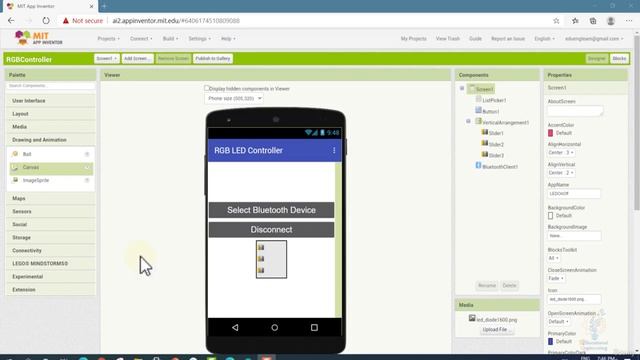The height and width of the screenshot is (360, 640).
Task: Expand the Sensors palette category
Action: (x=51, y=211)
